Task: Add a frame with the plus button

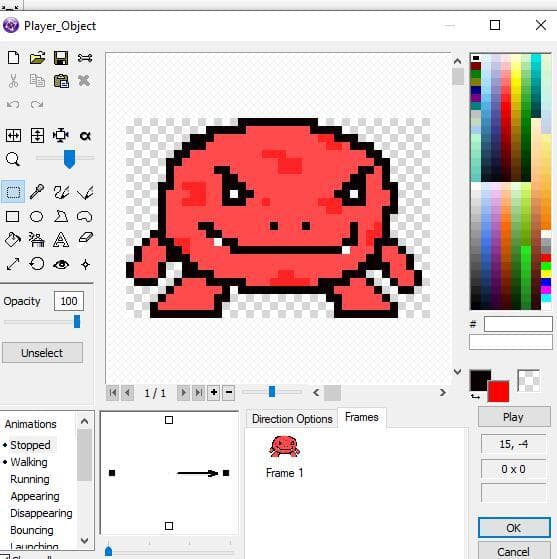Action: point(214,393)
